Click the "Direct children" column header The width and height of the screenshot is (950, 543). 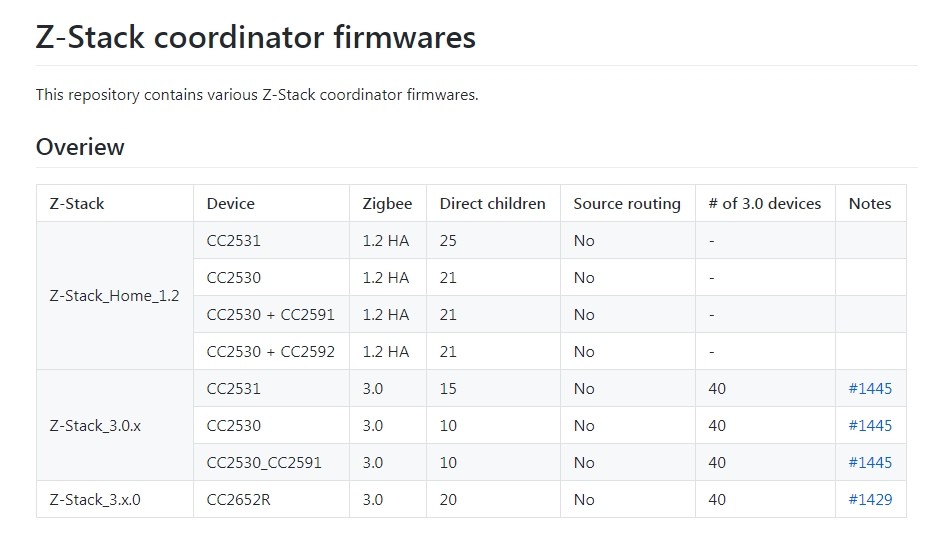coord(492,203)
